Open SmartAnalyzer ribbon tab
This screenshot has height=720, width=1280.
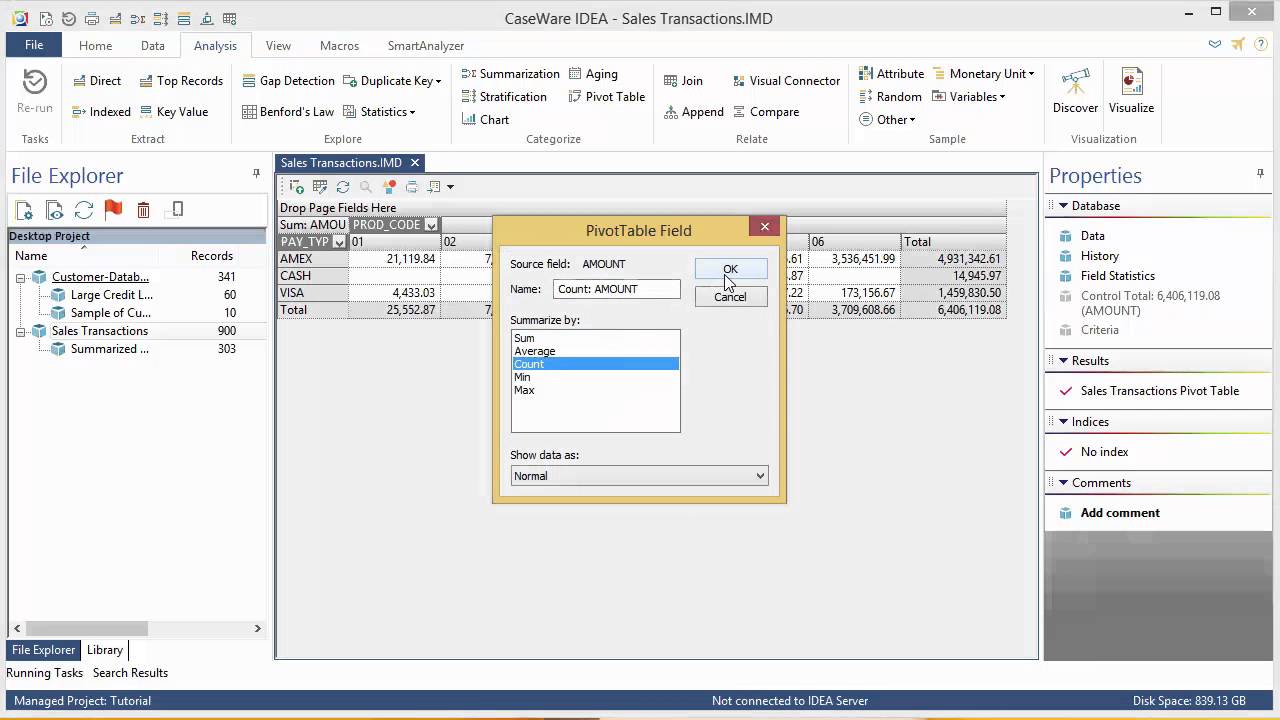point(426,45)
